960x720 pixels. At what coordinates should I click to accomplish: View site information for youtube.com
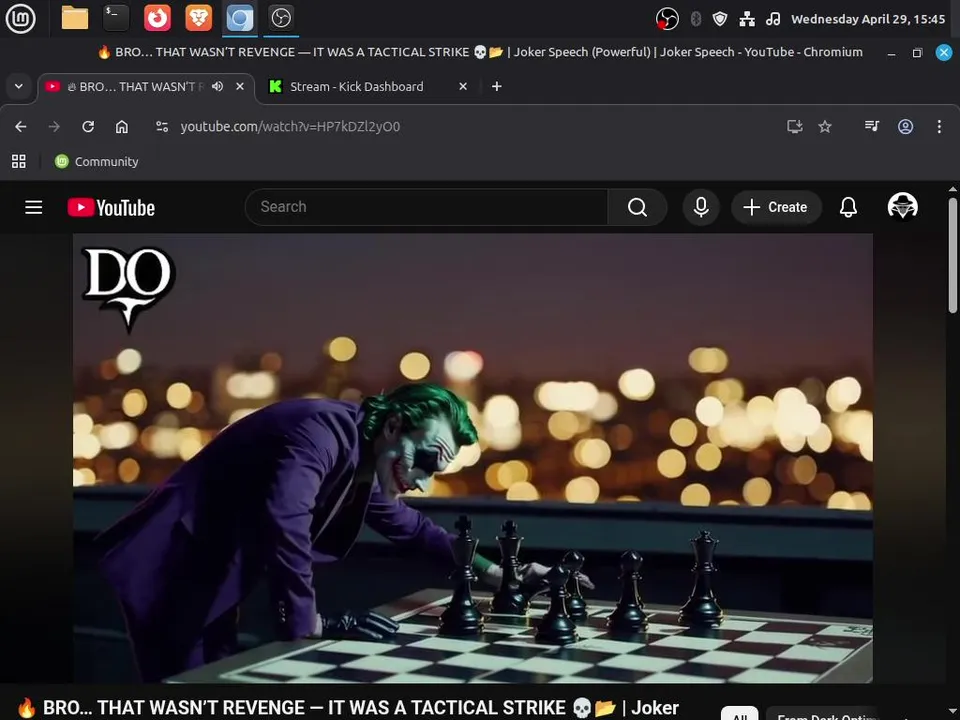[x=162, y=127]
